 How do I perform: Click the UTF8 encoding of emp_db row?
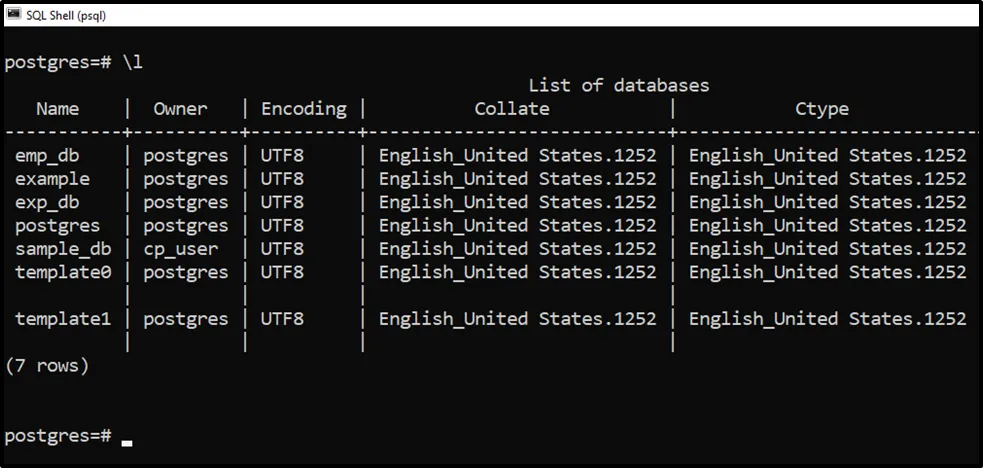coord(282,155)
